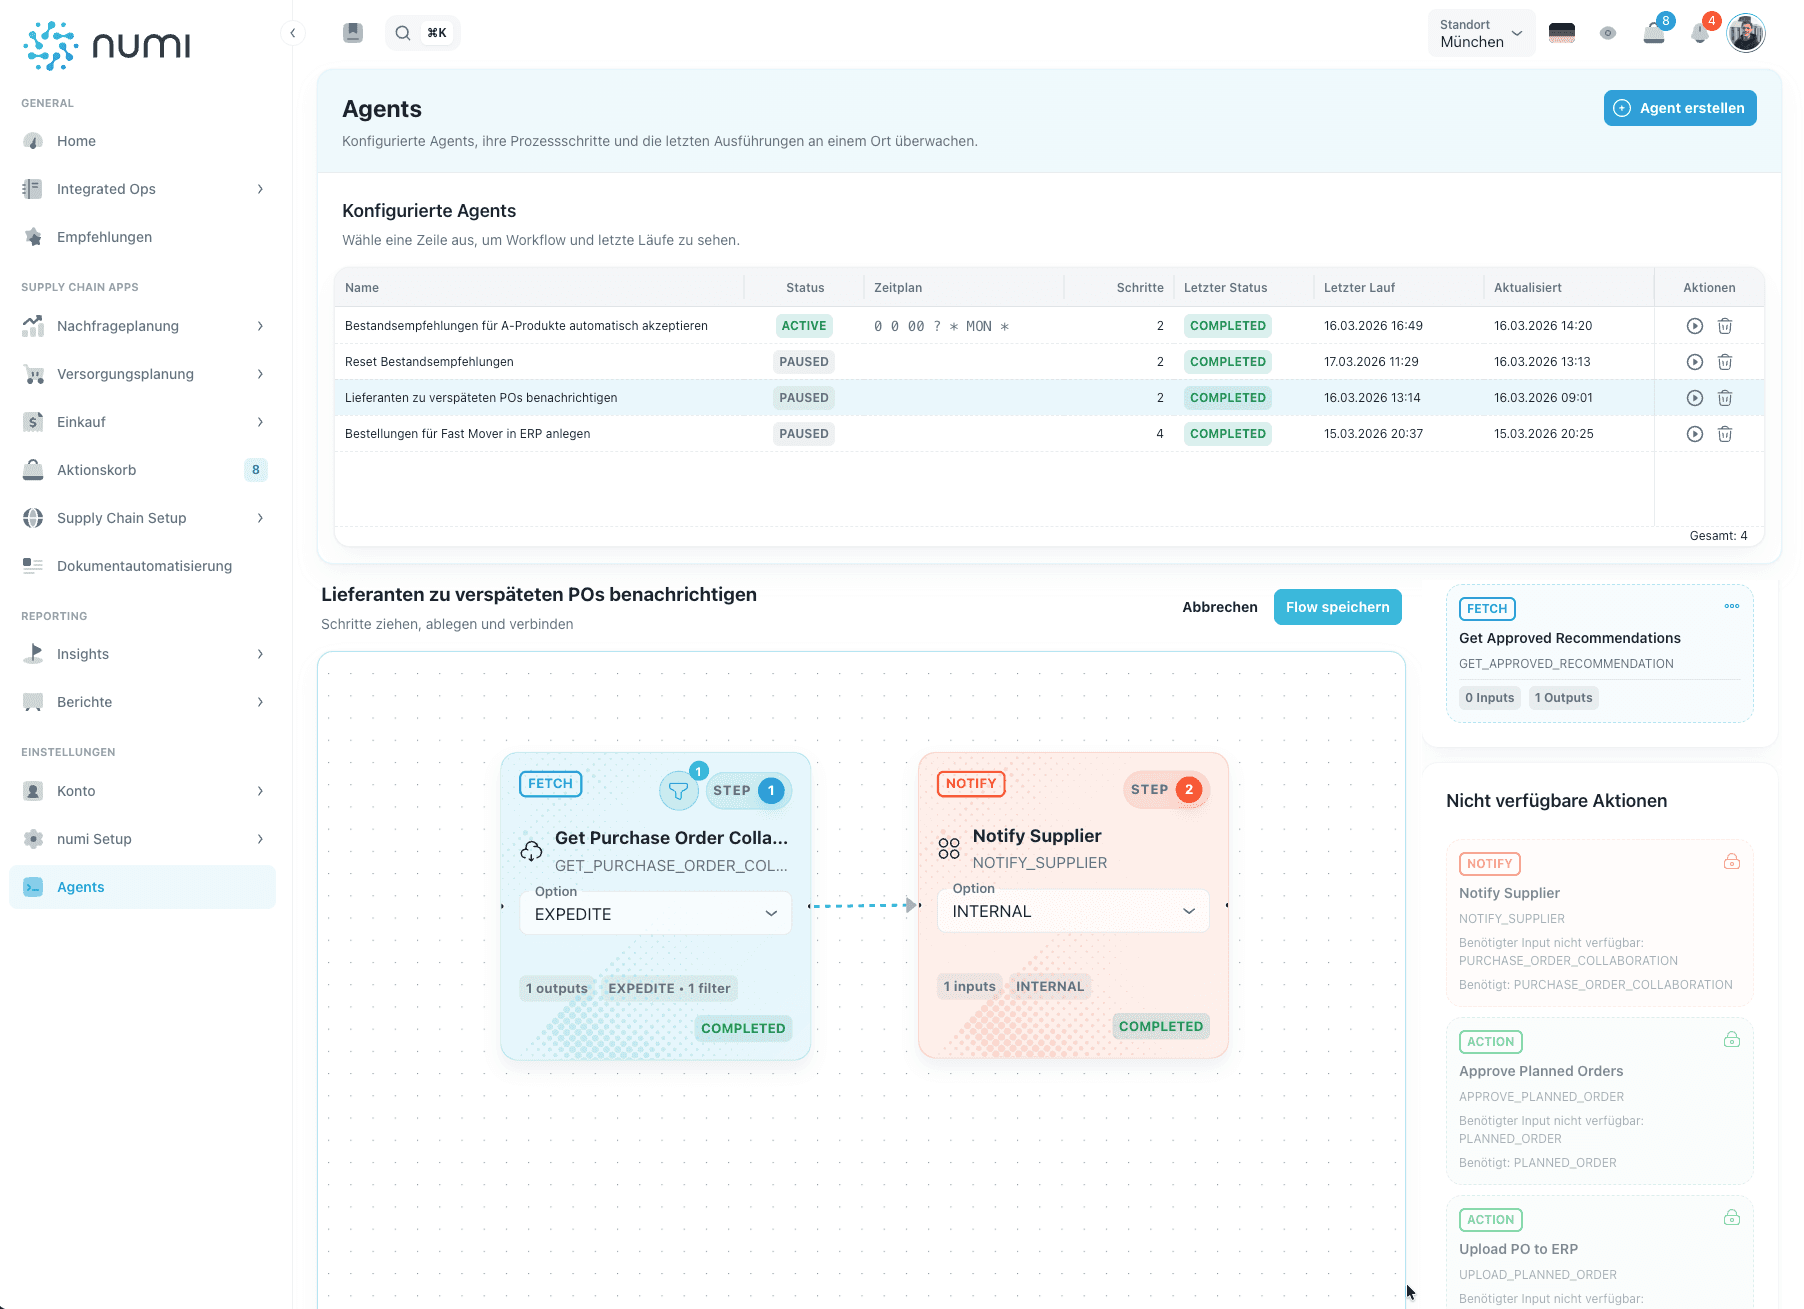
Task: Open the filter icon on Step 1
Action: [678, 791]
